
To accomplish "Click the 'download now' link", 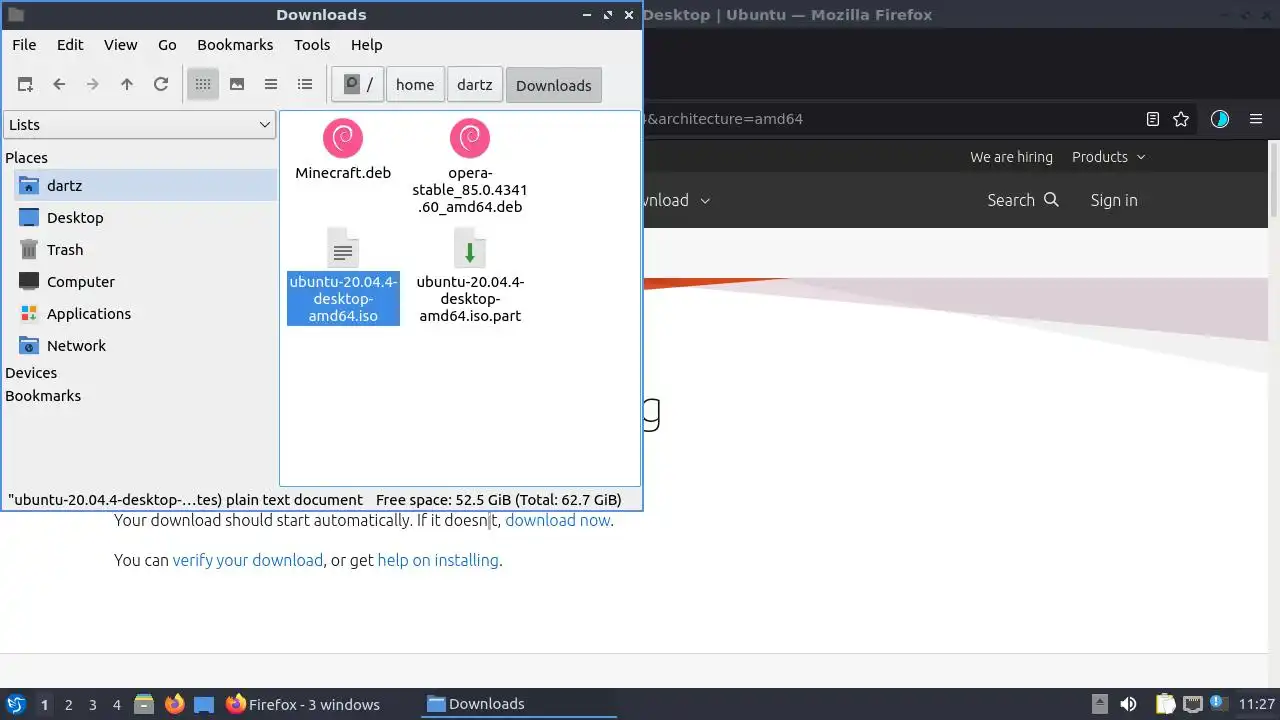I will pos(558,520).
